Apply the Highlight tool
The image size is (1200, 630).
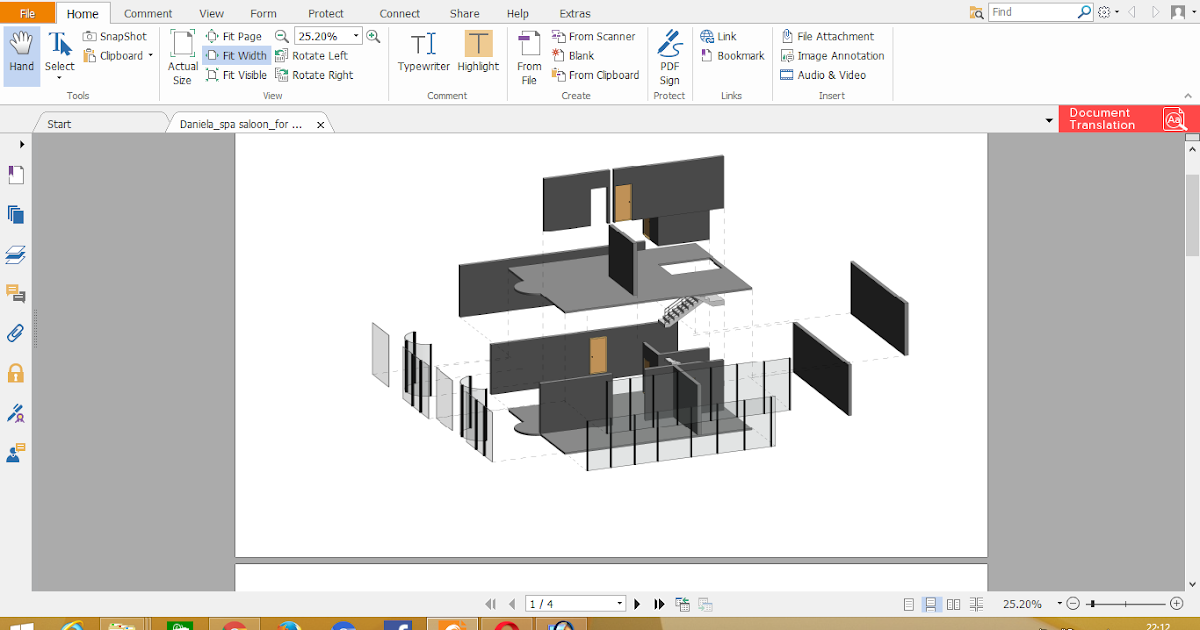point(478,55)
